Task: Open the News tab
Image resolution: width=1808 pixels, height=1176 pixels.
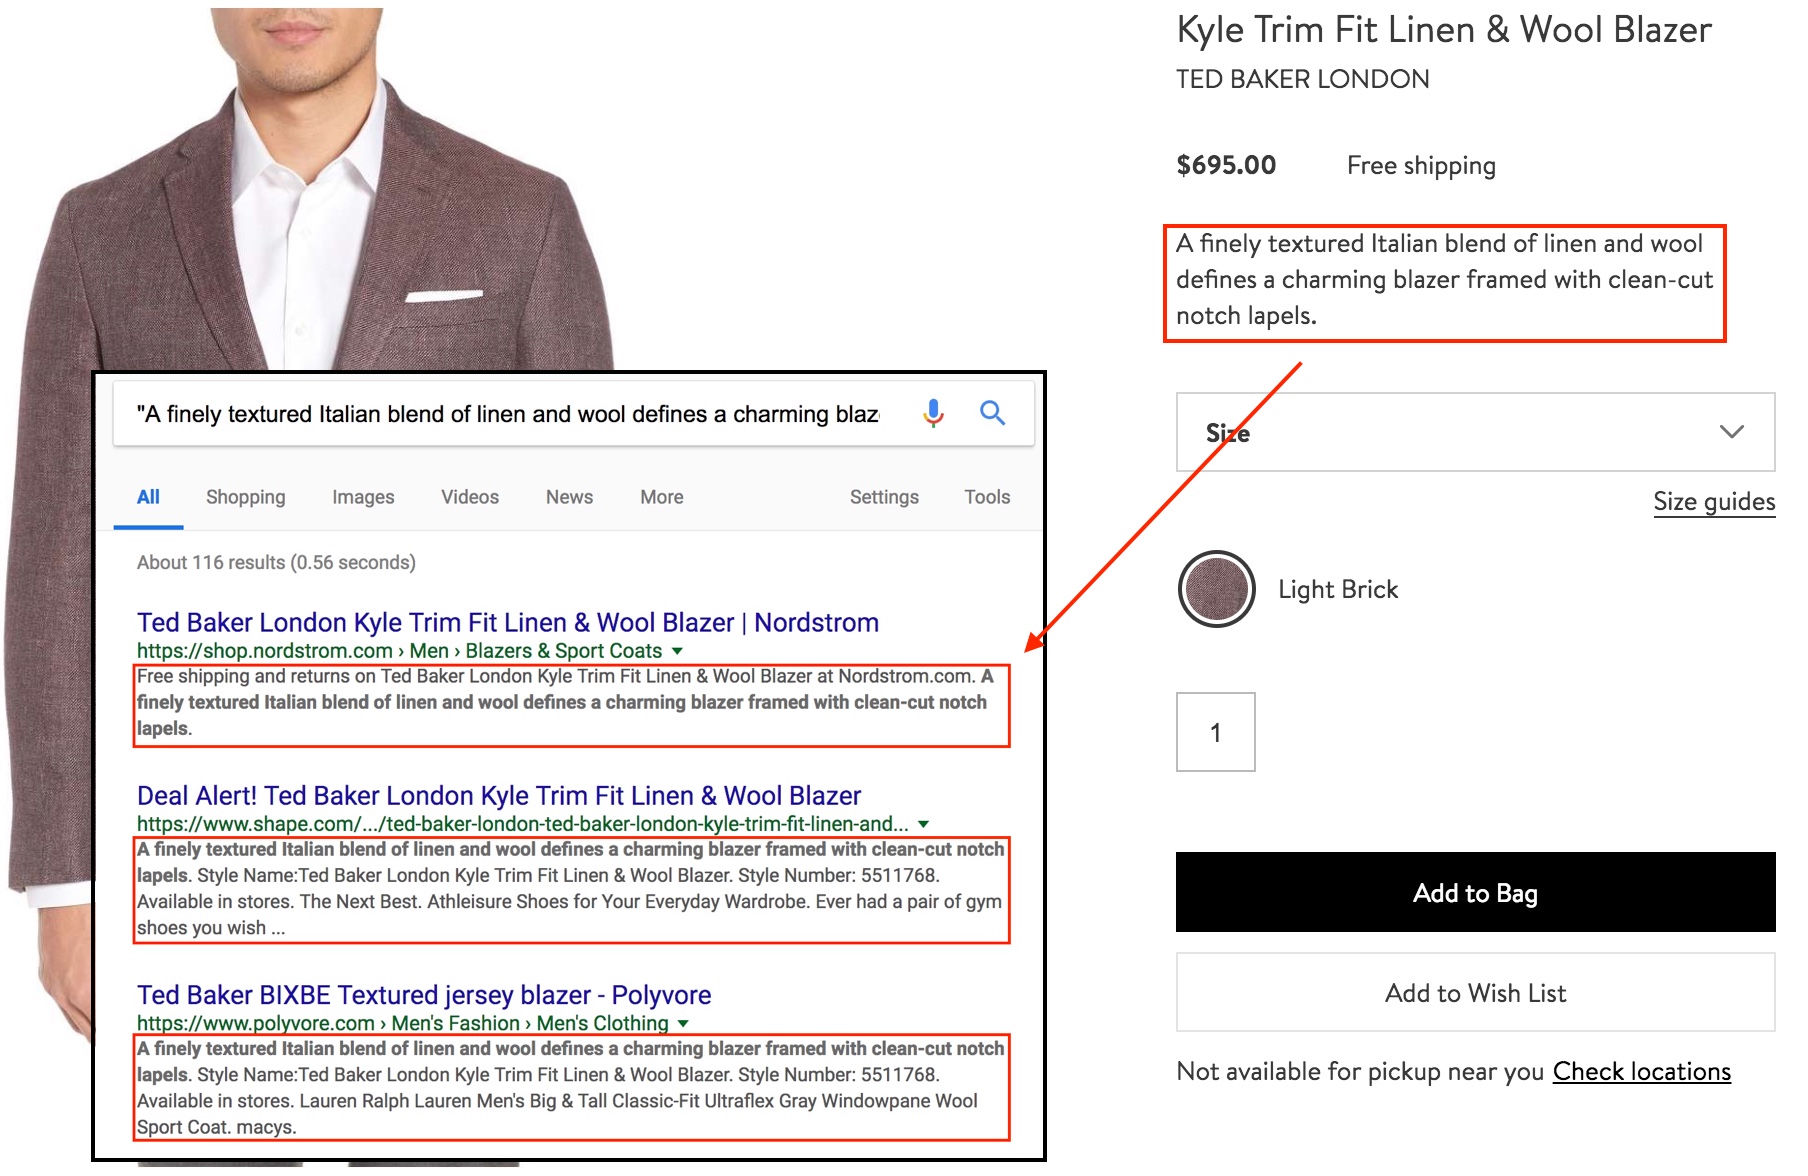Action: (569, 497)
